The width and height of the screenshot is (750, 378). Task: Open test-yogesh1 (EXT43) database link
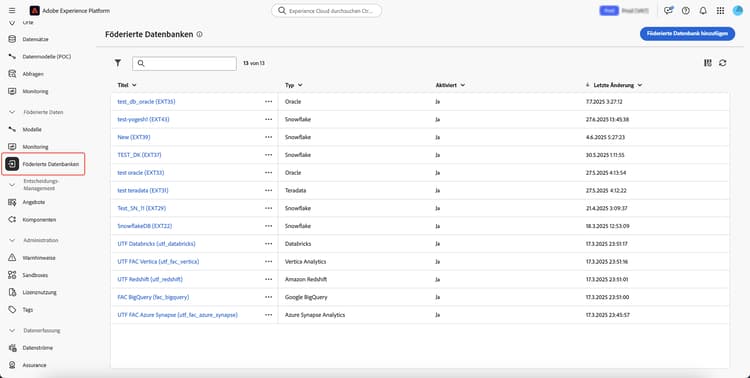click(143, 120)
